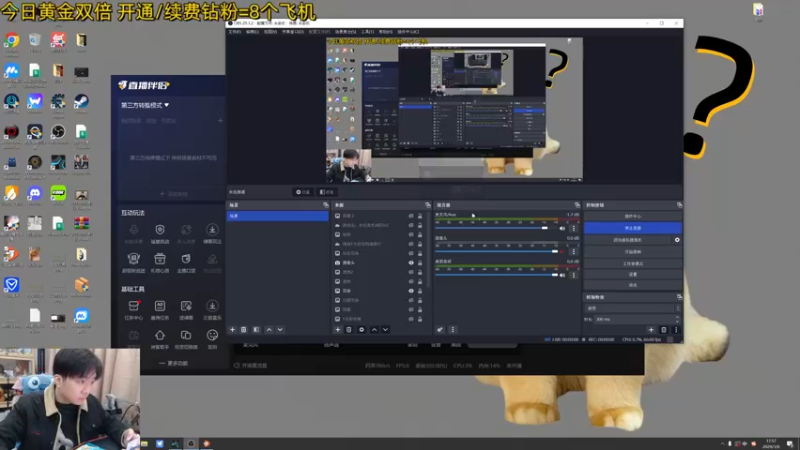Unmute the second mixer track red speaker
This screenshot has height=450, width=800.
coord(562,252)
